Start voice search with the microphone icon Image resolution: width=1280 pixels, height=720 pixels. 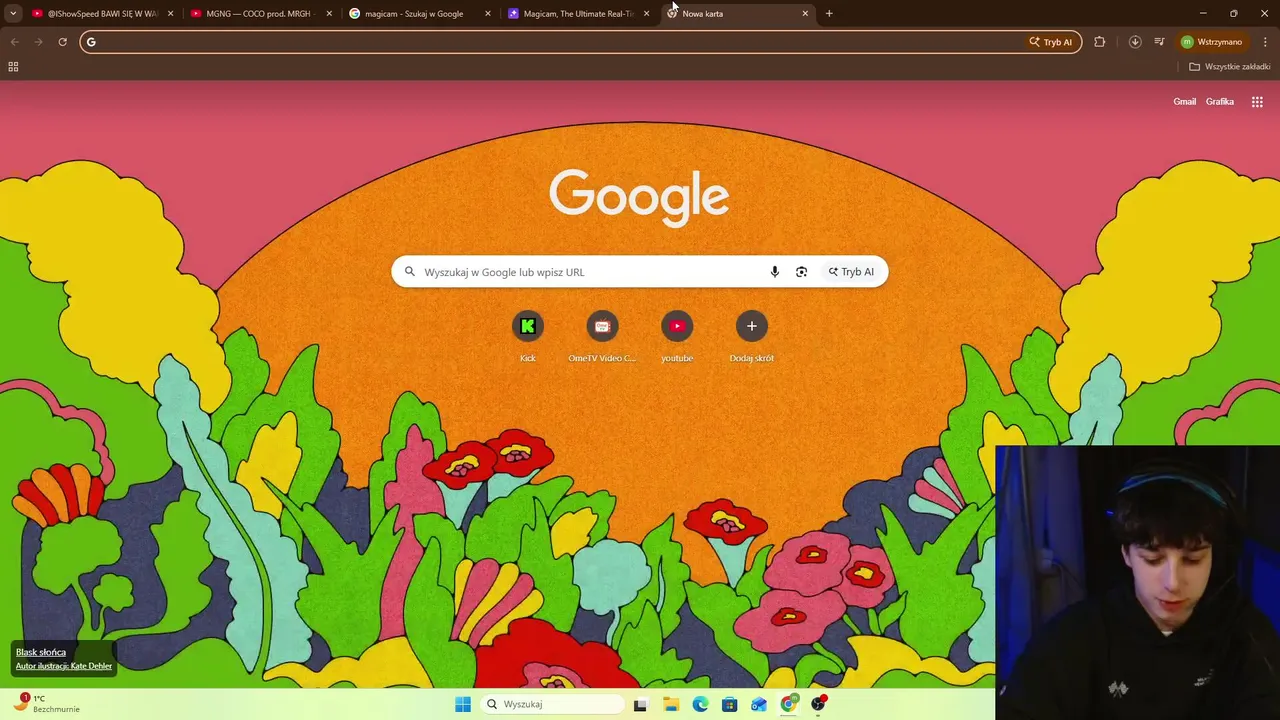click(x=775, y=272)
